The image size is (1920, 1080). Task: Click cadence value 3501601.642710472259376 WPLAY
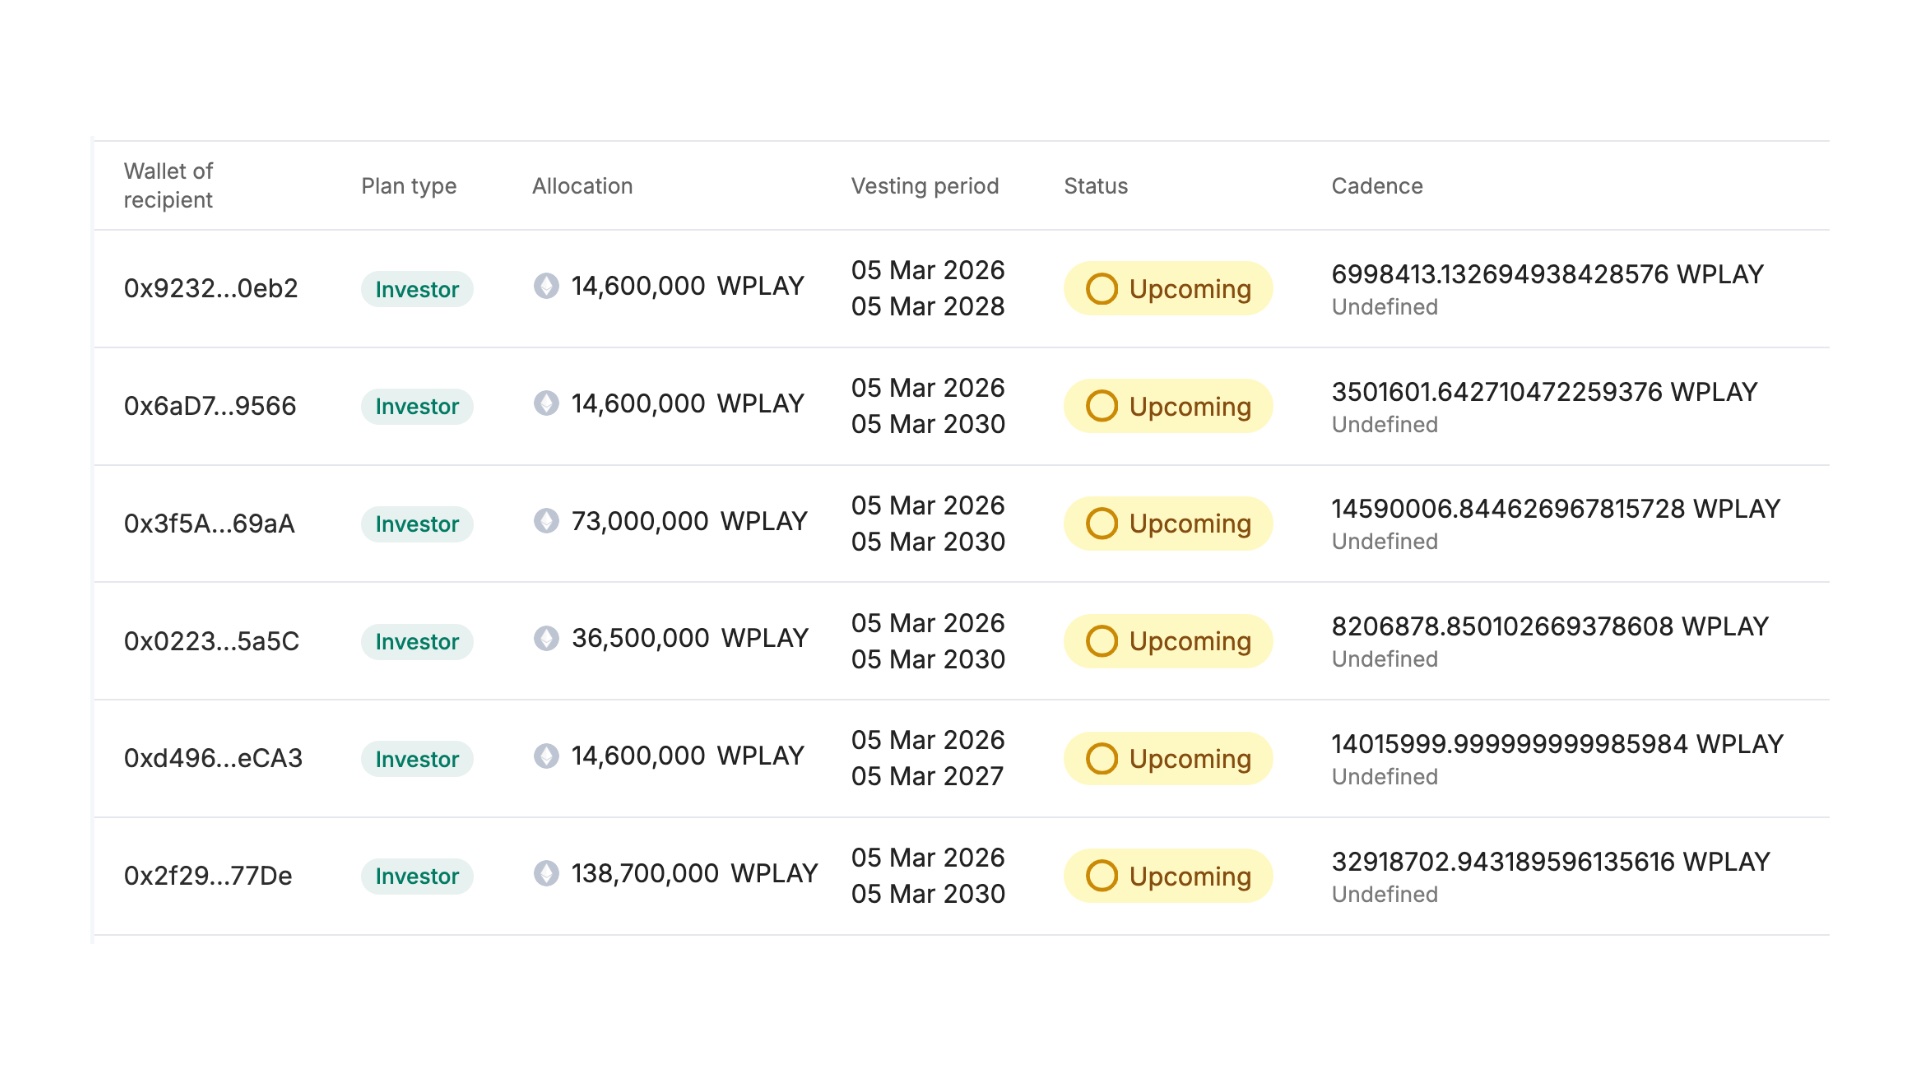(x=1544, y=392)
